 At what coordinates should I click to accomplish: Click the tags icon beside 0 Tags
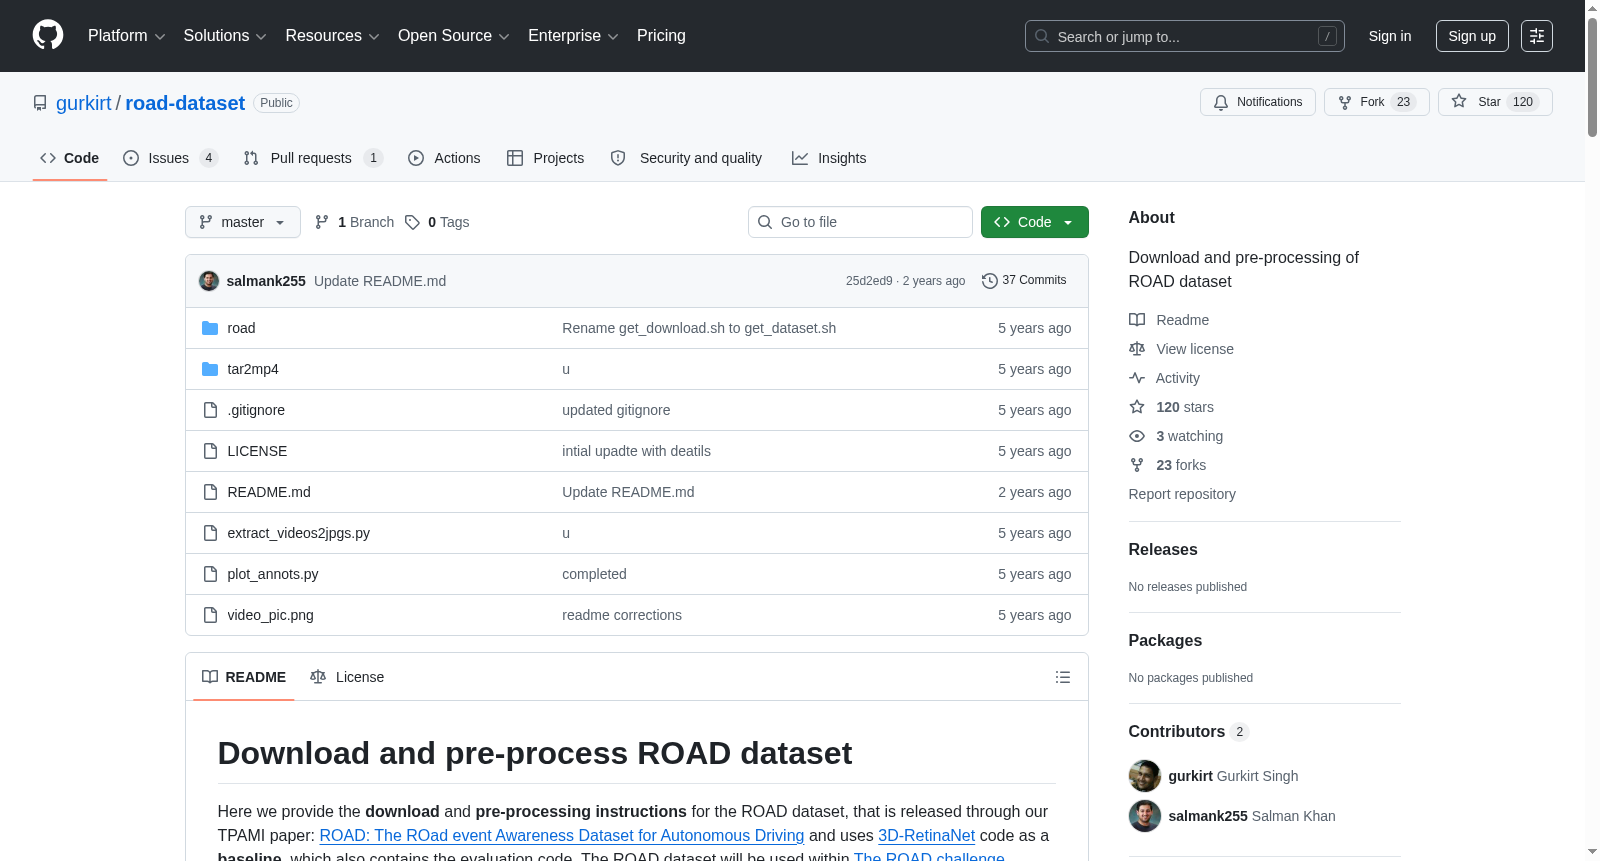412,222
